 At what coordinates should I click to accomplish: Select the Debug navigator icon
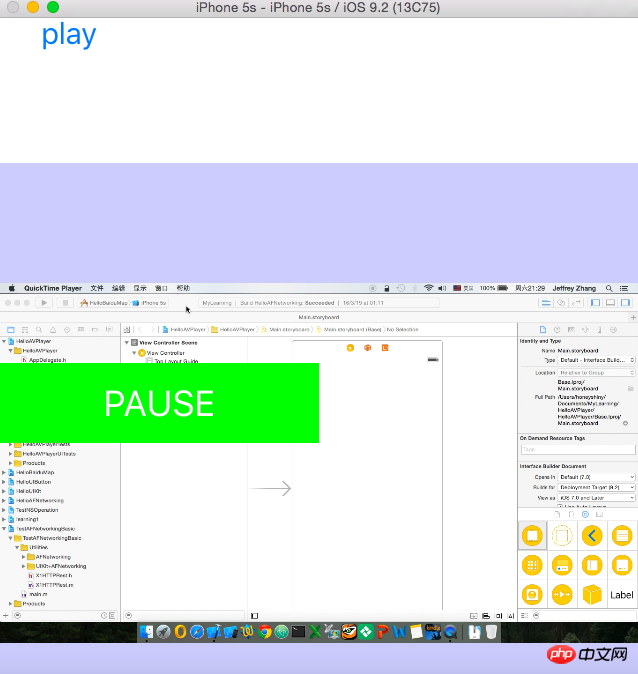[81, 330]
